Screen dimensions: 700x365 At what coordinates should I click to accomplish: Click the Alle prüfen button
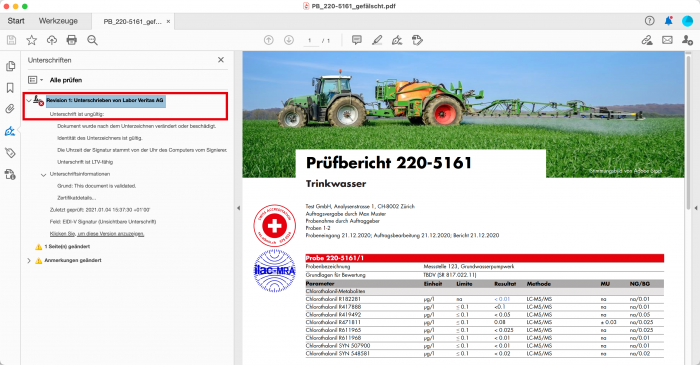[66, 80]
